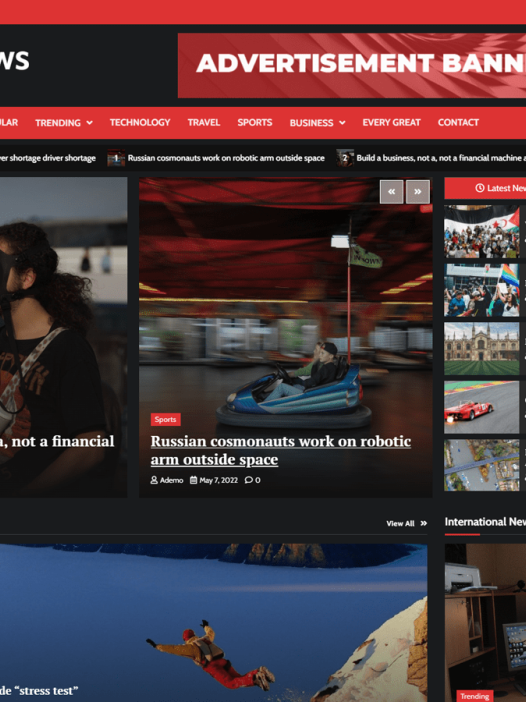Go to the Technology section
526x702 pixels.
pyautogui.click(x=140, y=123)
